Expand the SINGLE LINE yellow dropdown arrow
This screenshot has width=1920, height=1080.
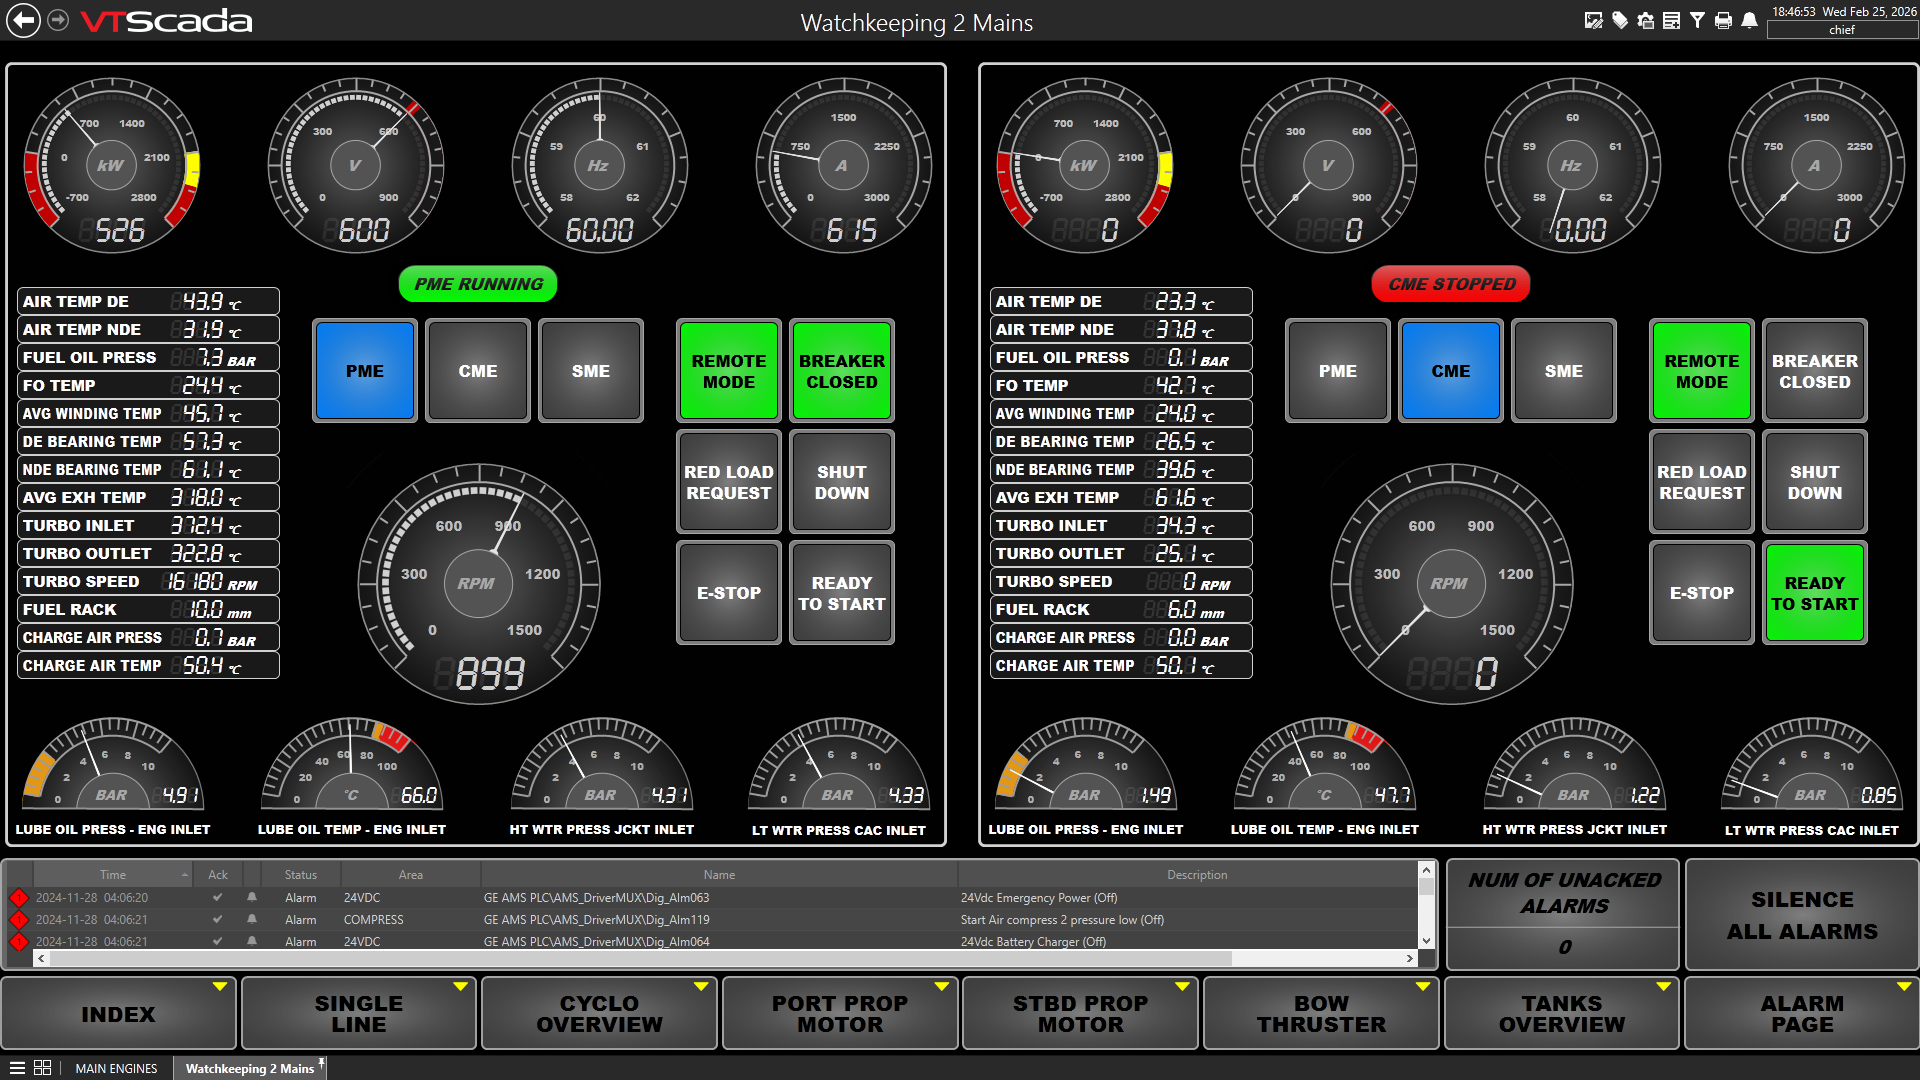point(461,987)
